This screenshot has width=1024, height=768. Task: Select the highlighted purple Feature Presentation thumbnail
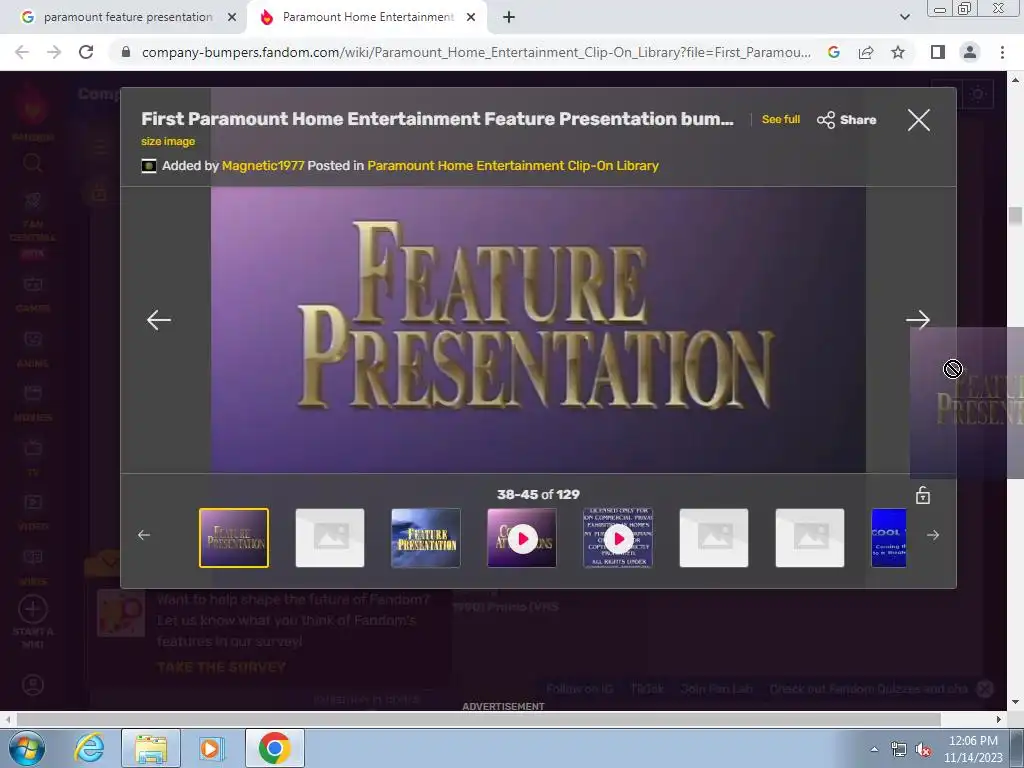click(x=234, y=538)
